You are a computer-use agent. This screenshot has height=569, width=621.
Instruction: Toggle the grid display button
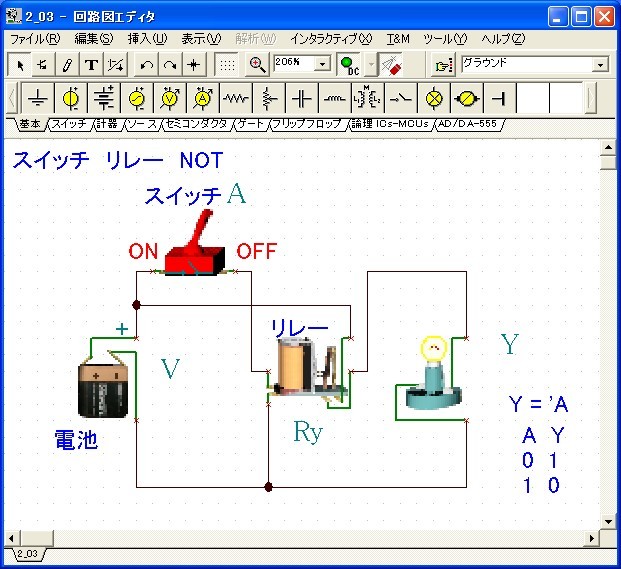(227, 64)
